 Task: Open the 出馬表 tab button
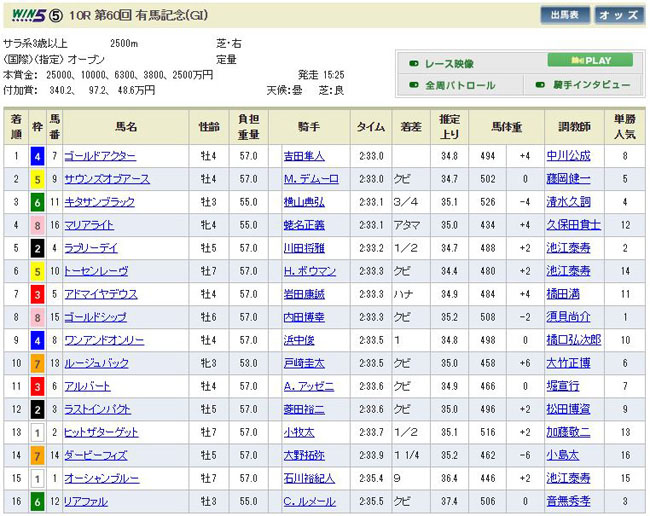pyautogui.click(x=563, y=16)
